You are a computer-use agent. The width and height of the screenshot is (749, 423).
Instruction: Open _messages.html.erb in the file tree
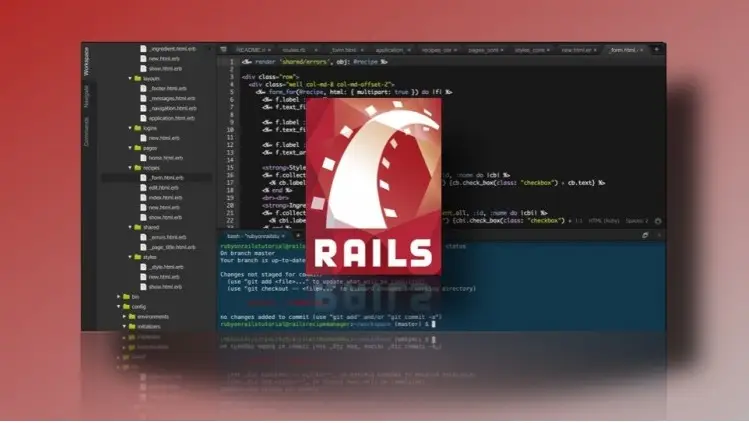pyautogui.click(x=172, y=98)
